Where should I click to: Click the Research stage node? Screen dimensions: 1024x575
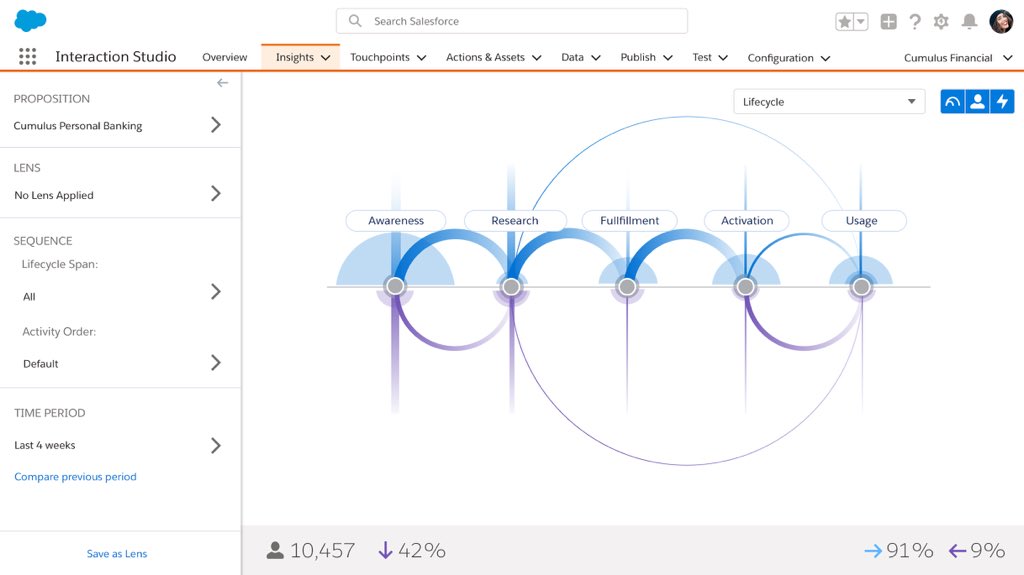click(511, 286)
